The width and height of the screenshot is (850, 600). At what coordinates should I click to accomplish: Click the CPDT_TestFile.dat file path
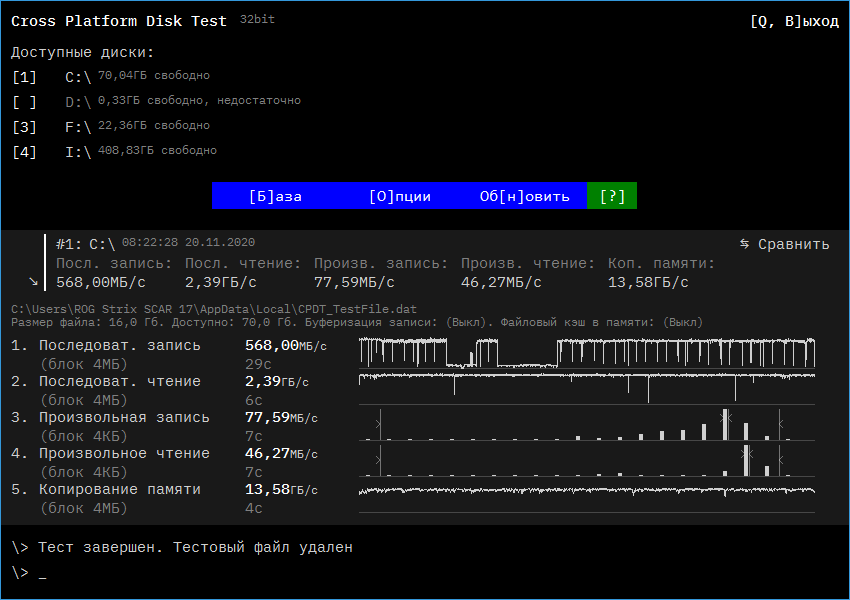pyautogui.click(x=214, y=309)
